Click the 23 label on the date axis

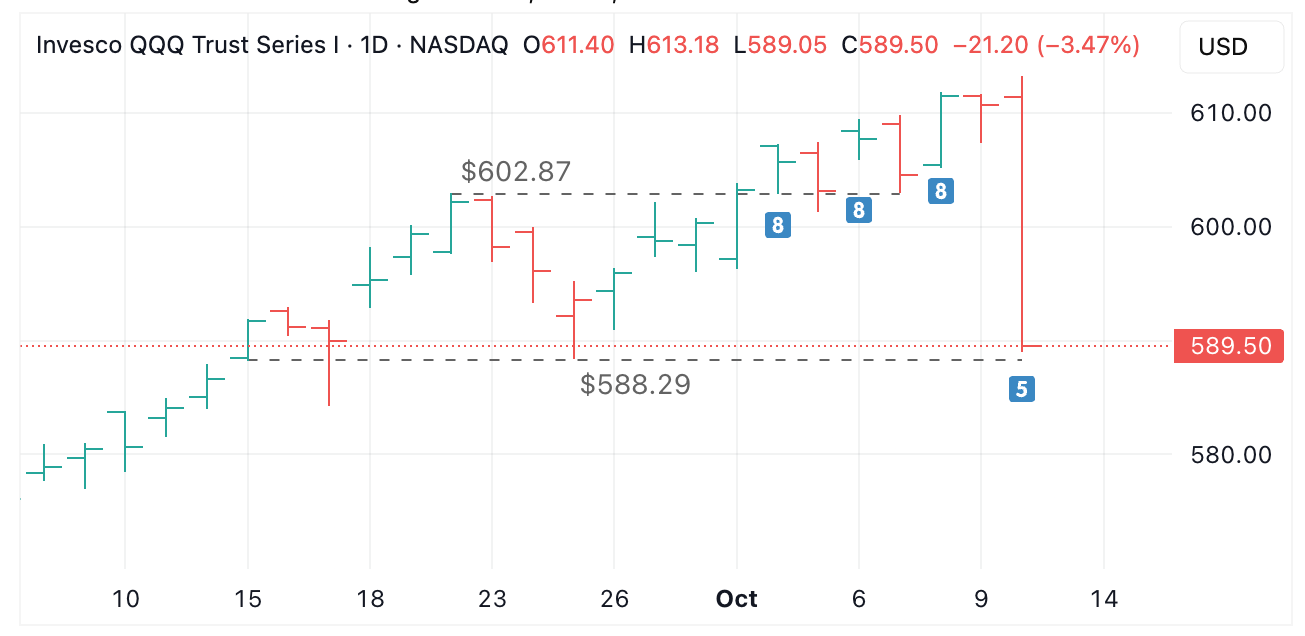coord(492,599)
